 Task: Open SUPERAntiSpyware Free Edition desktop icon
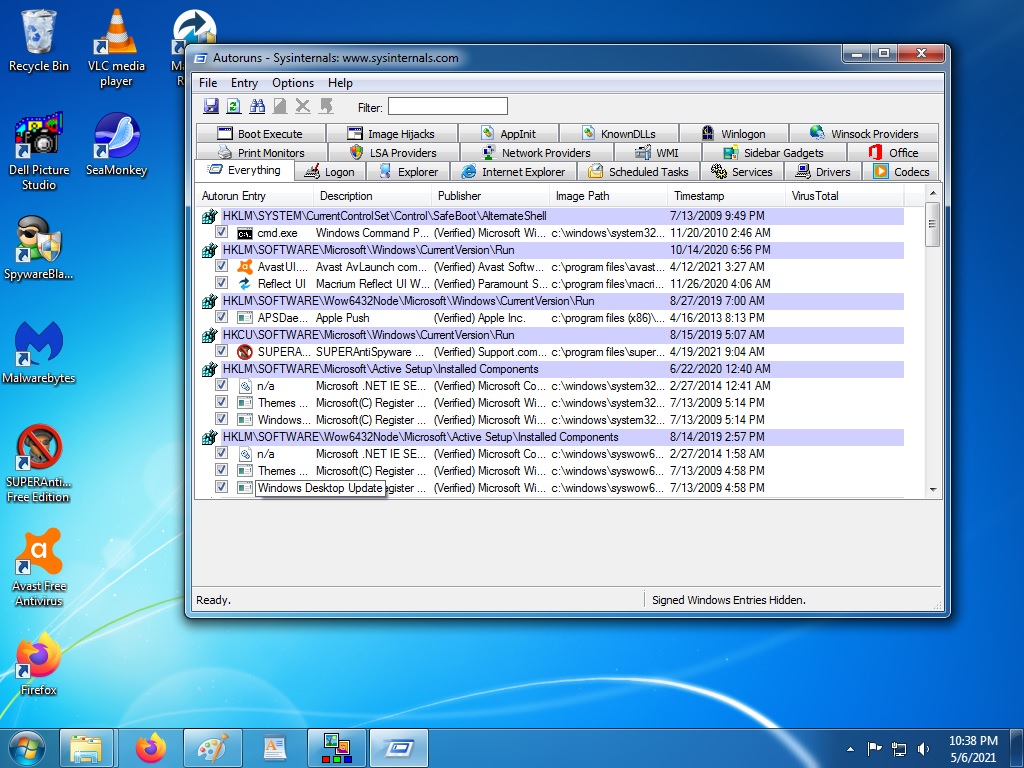pyautogui.click(x=39, y=464)
